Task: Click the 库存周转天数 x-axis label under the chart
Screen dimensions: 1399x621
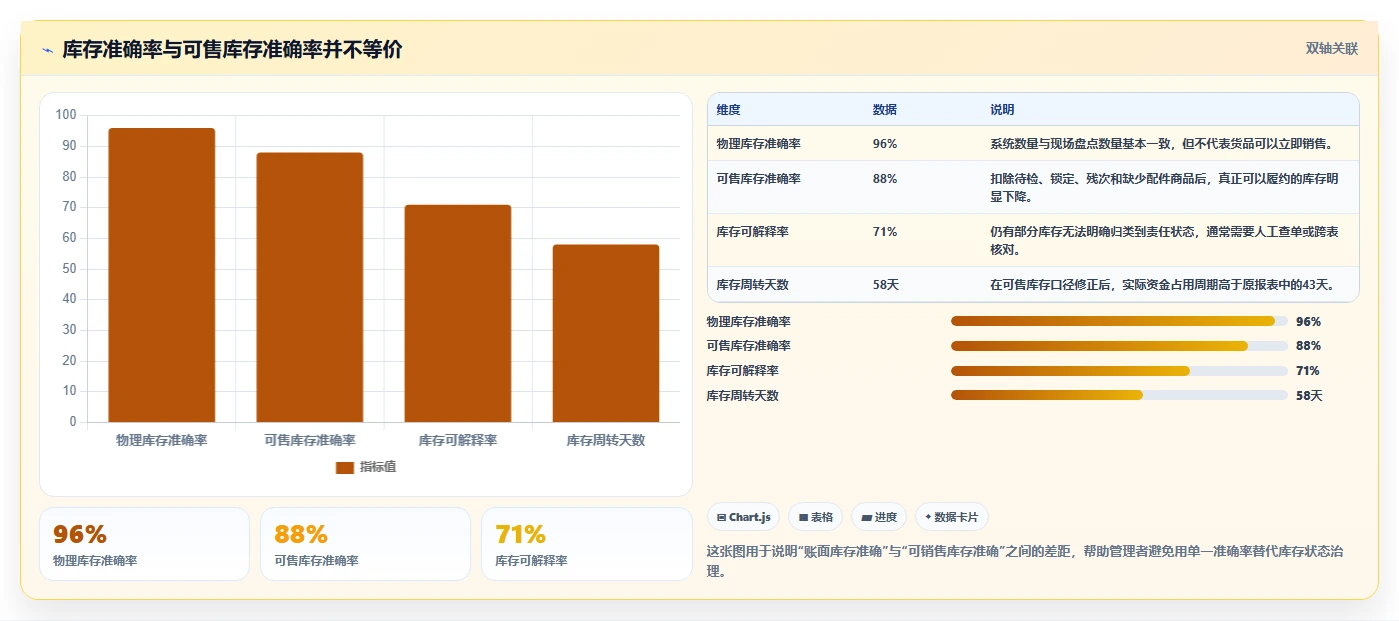Action: (606, 440)
